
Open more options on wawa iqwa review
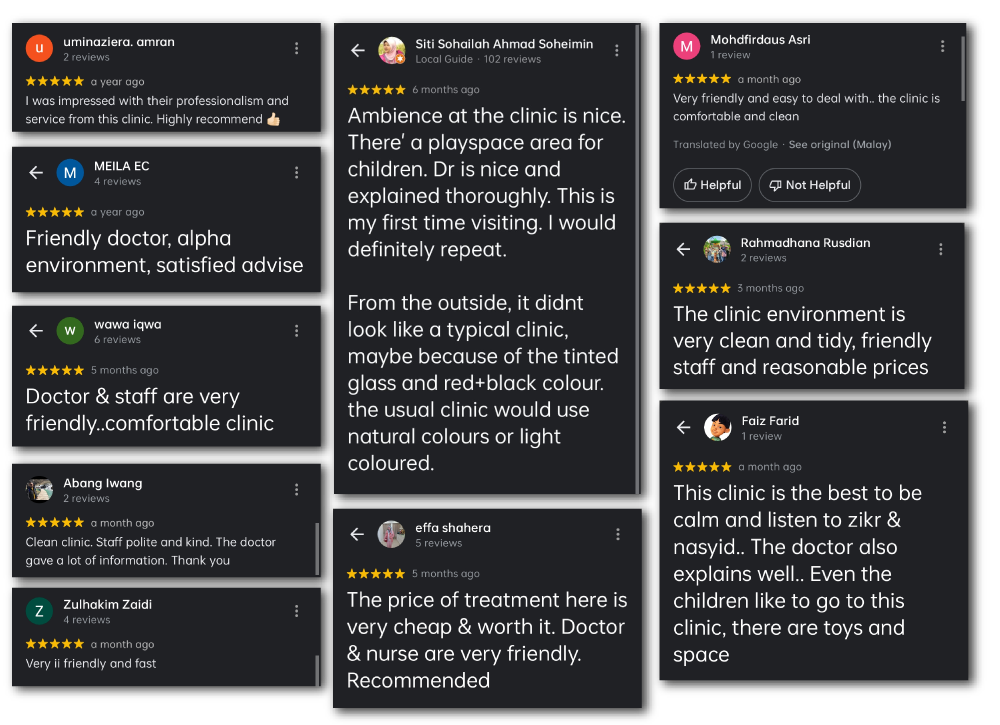(297, 331)
